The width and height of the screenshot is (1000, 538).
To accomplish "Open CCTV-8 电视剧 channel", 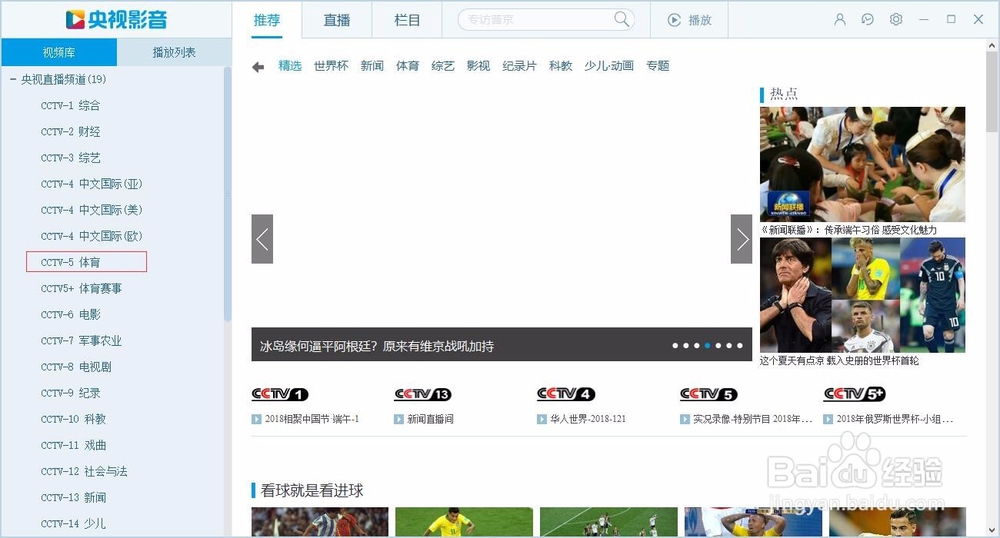I will coord(76,367).
